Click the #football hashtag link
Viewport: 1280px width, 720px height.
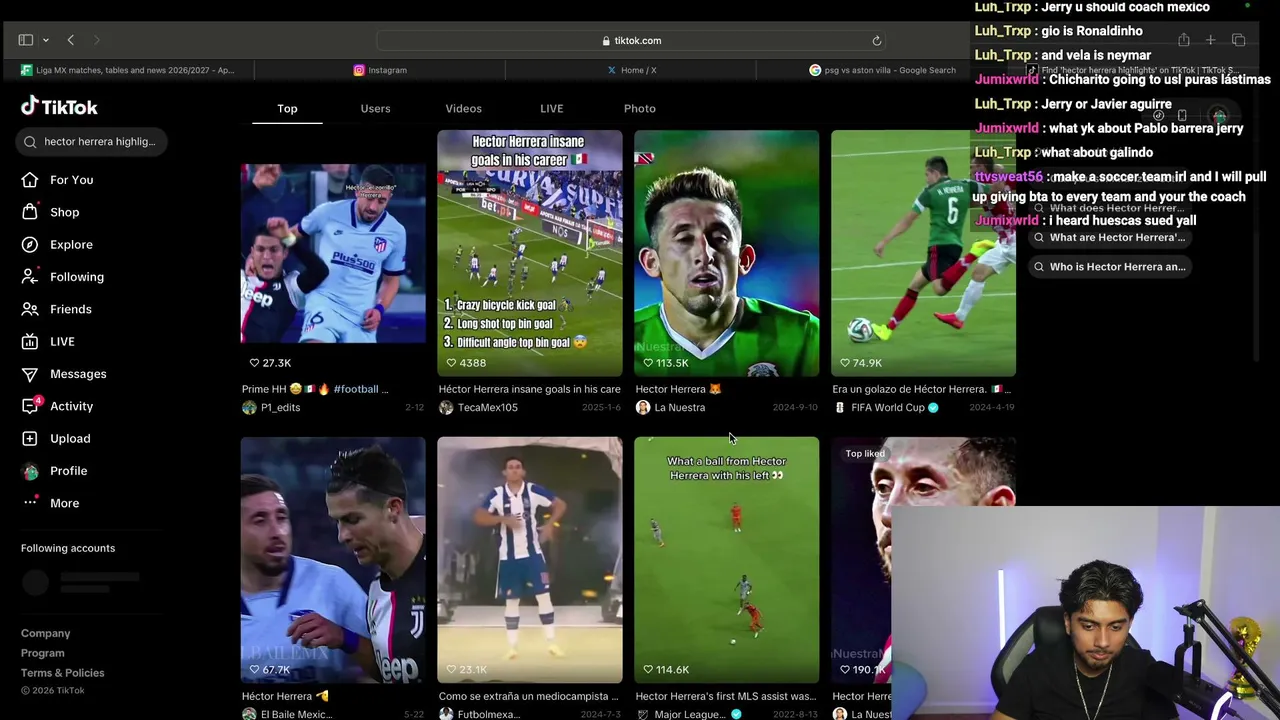click(x=356, y=389)
